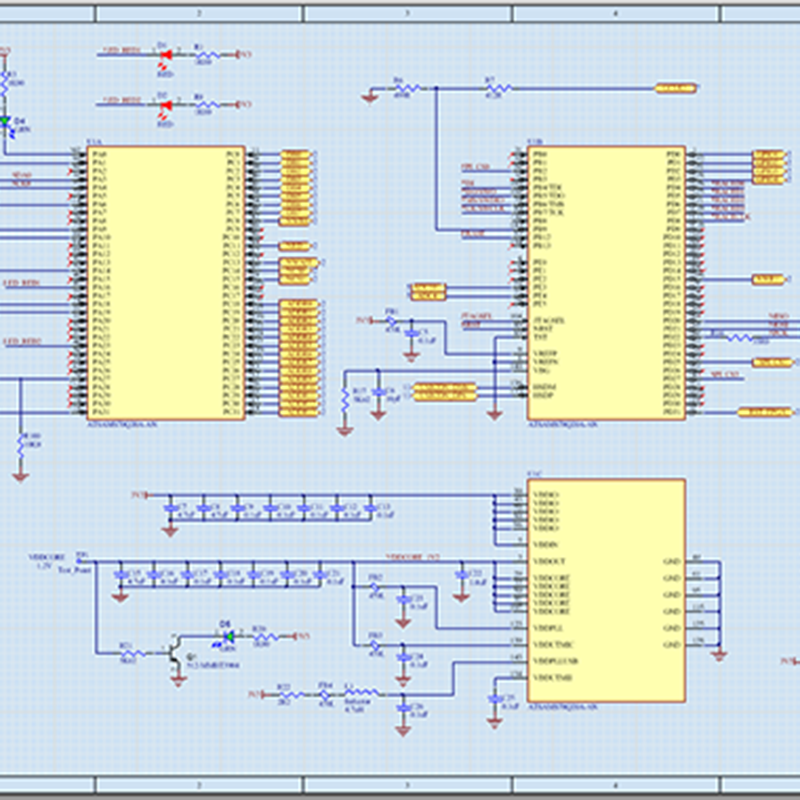Select the red LED D2 symbol
This screenshot has height=800, width=800.
point(164,103)
